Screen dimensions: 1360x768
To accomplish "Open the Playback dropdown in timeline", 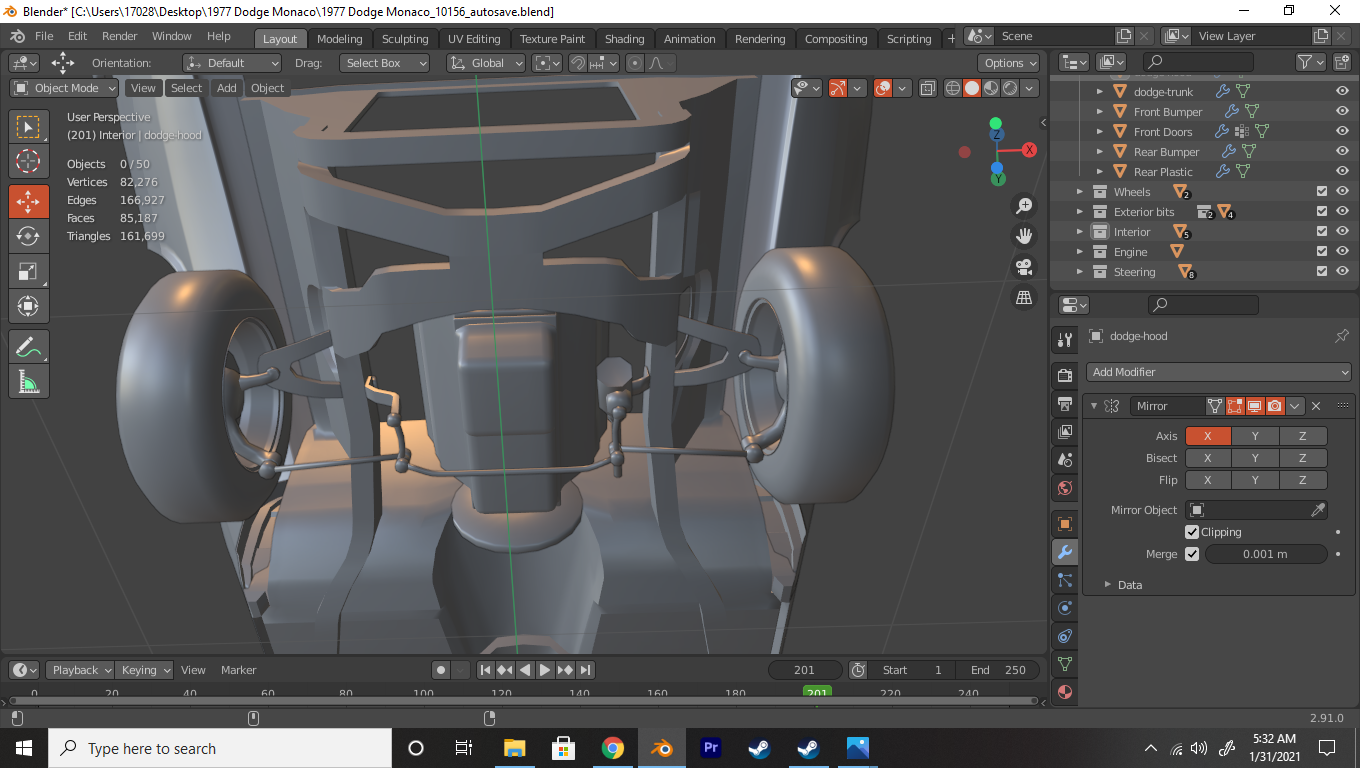I will [79, 670].
